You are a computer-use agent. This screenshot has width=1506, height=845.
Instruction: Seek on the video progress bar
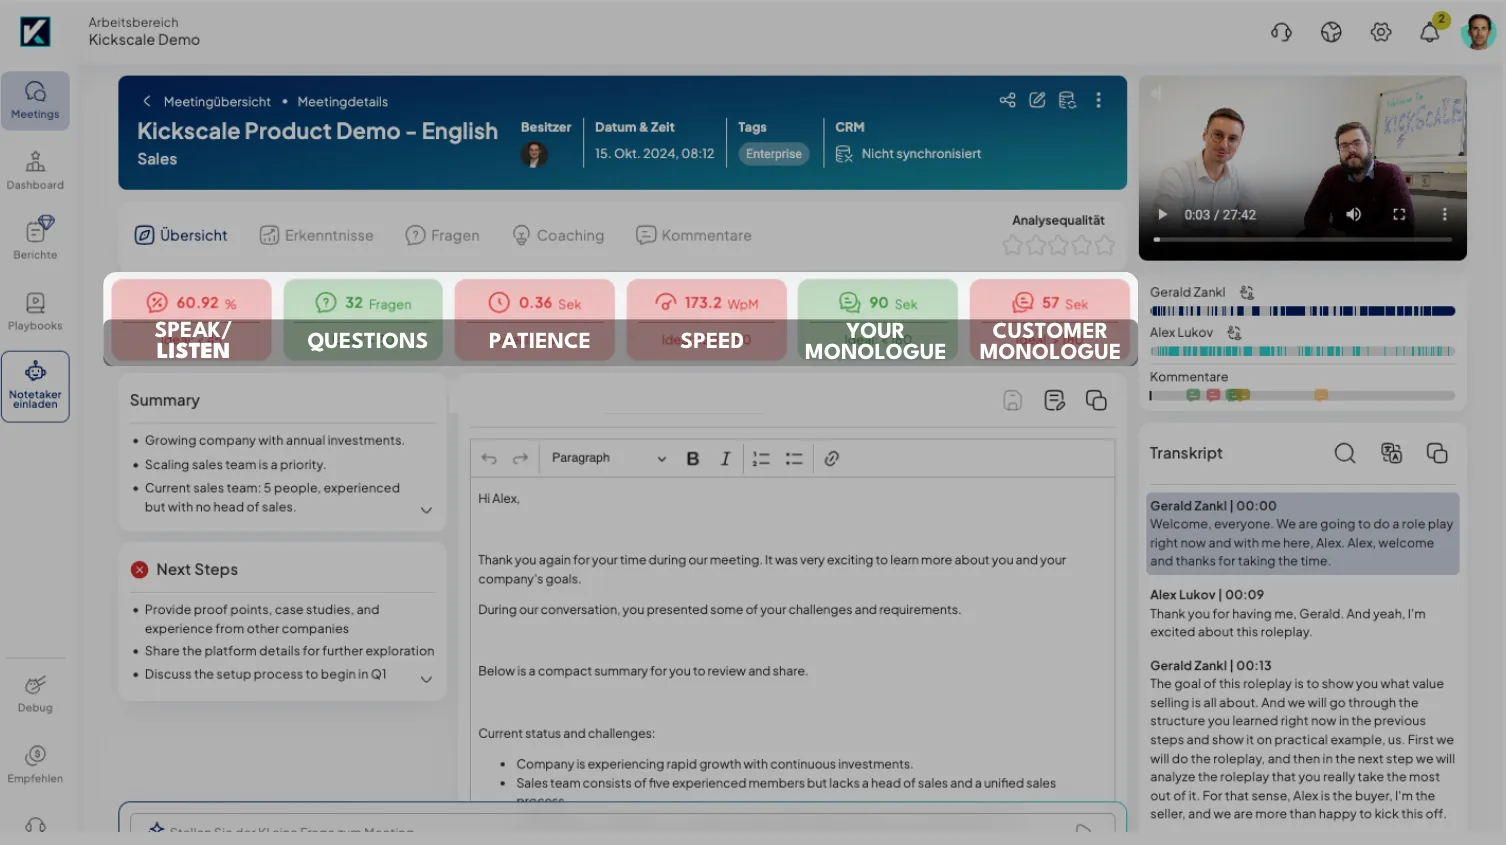(x=1303, y=239)
